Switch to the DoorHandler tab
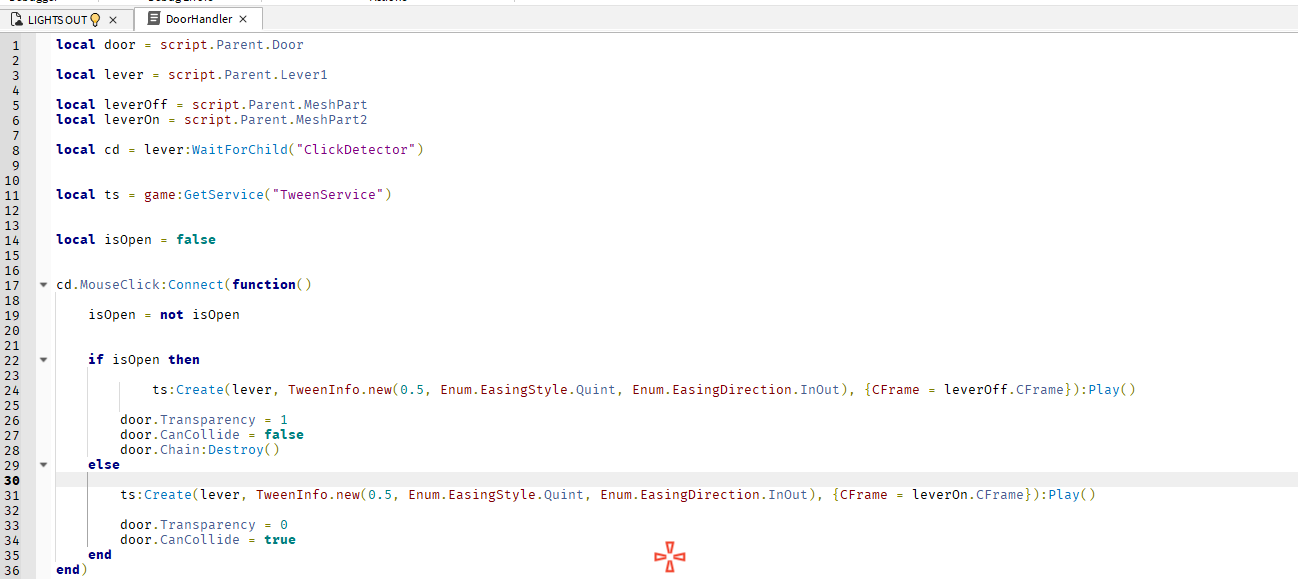The height and width of the screenshot is (579, 1298). [x=197, y=18]
